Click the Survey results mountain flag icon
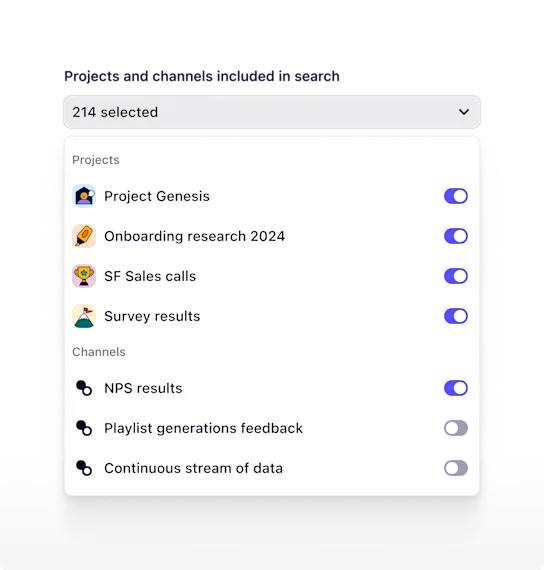 (84, 316)
